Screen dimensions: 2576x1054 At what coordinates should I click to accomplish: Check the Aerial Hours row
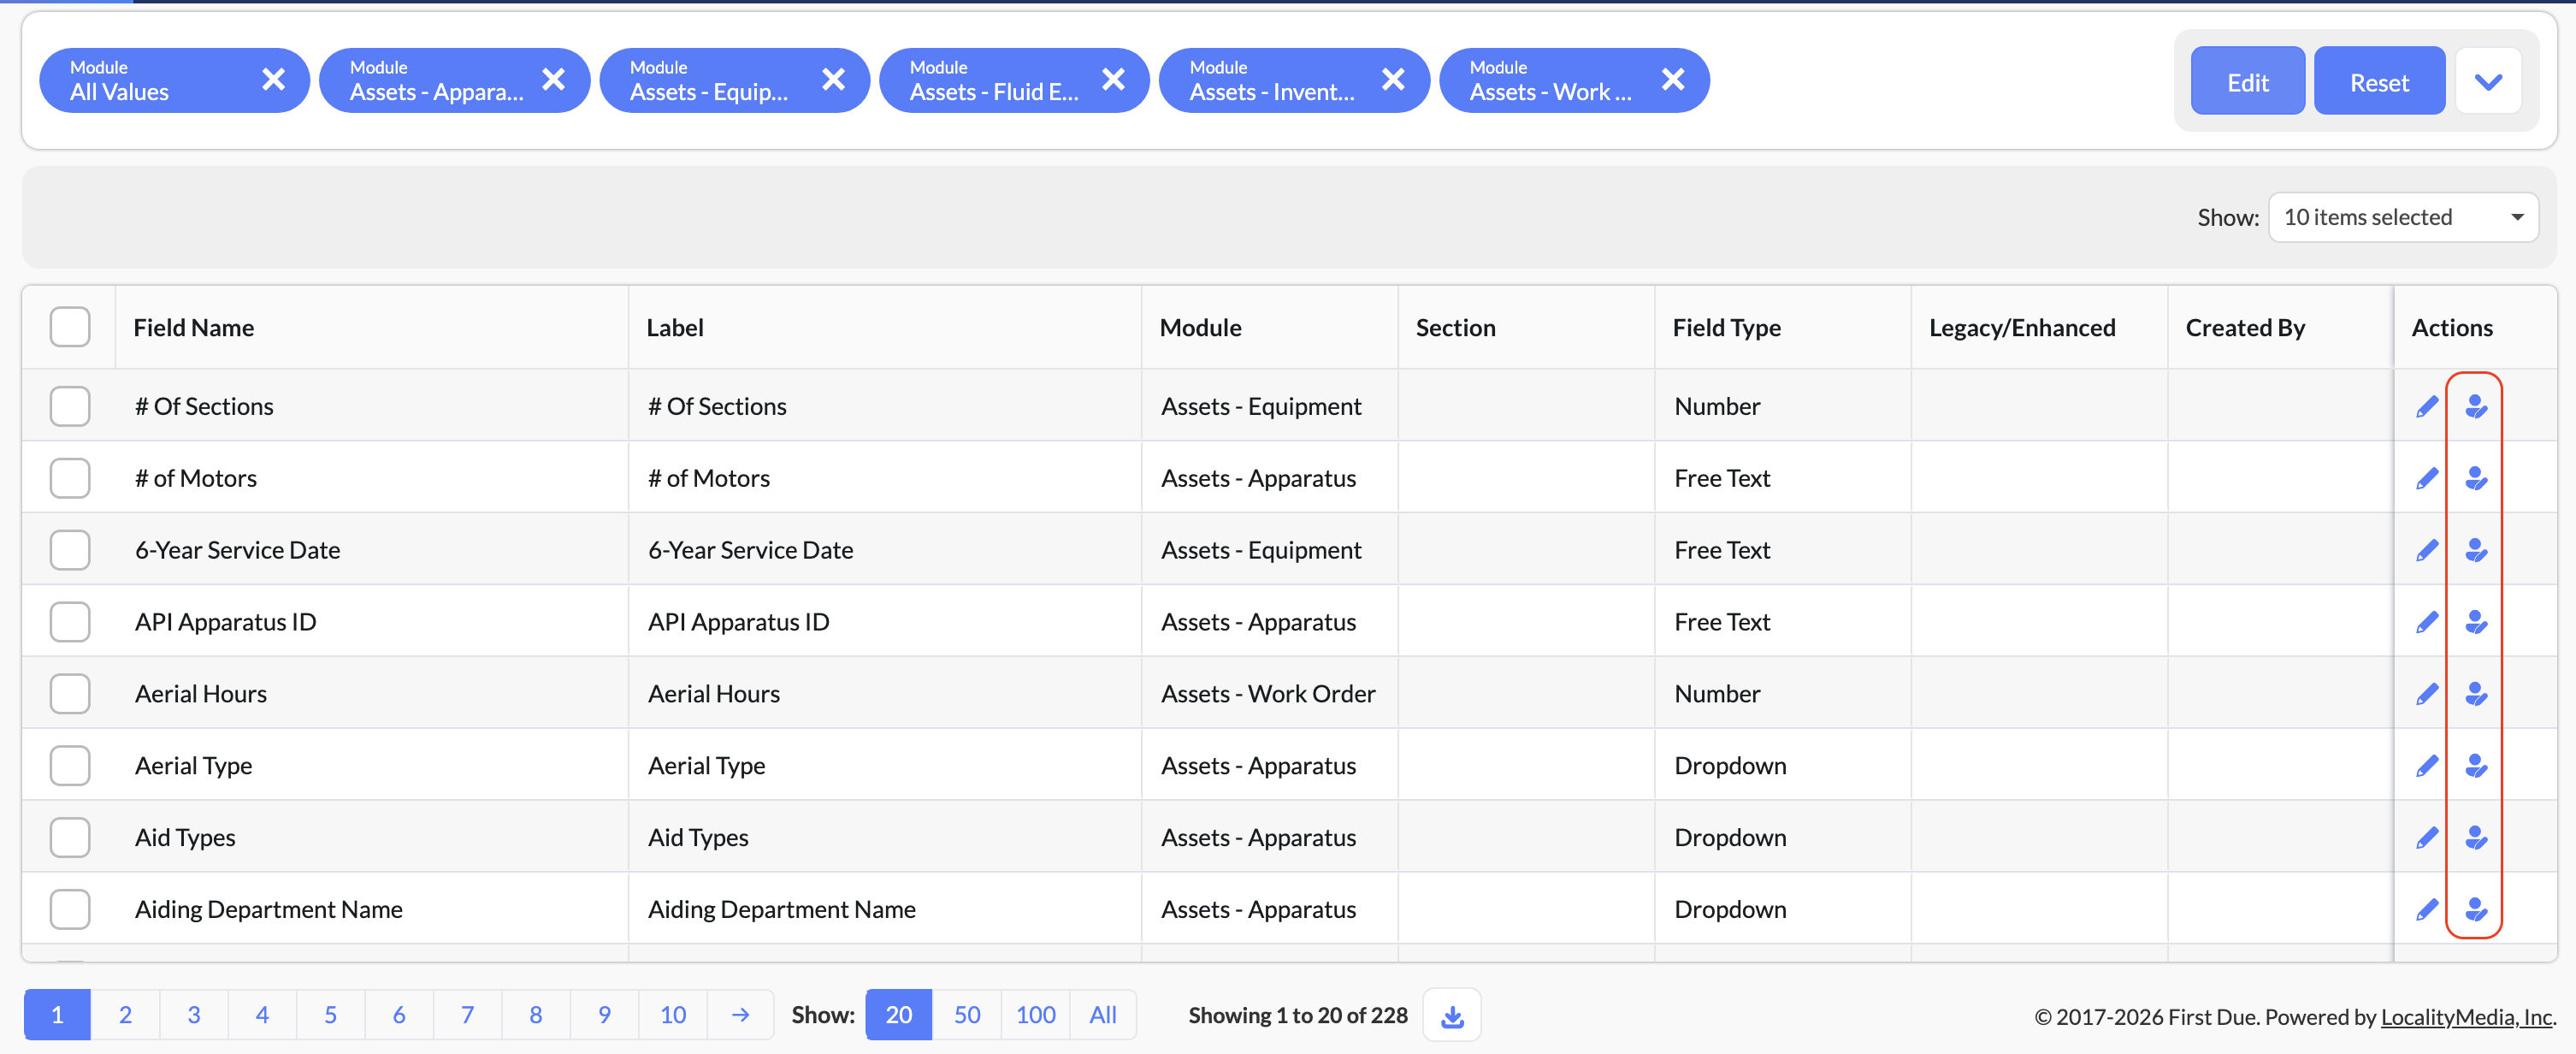click(x=70, y=694)
